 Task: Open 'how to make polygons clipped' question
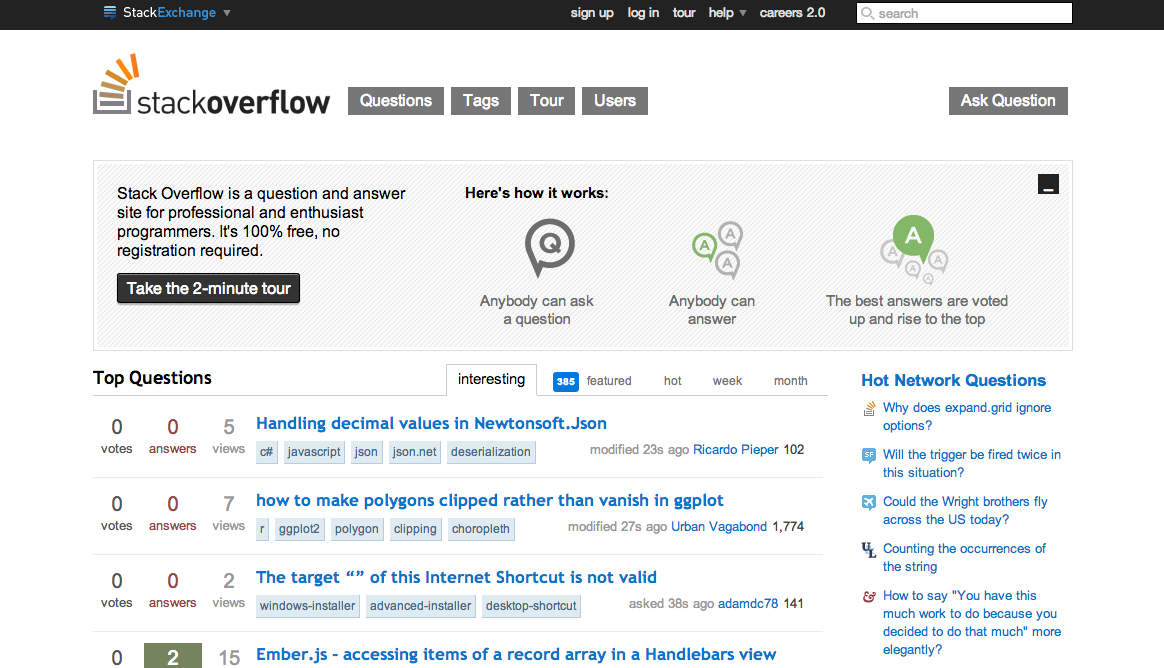tap(490, 500)
